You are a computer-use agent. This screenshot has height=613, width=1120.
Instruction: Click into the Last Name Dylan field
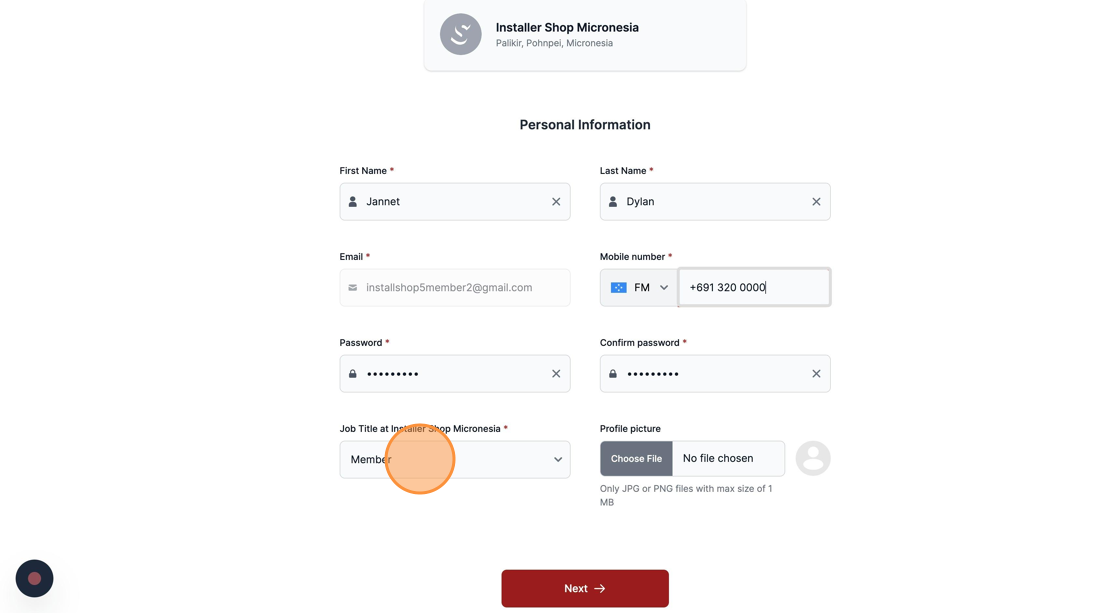715,201
